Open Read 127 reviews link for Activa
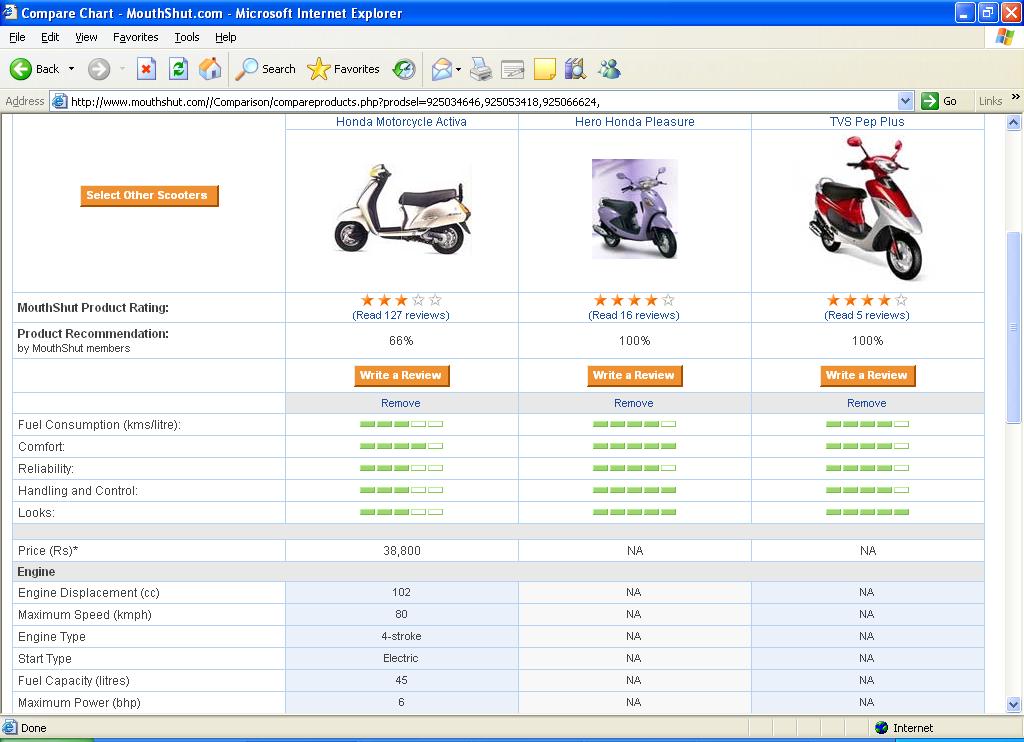 [x=401, y=315]
